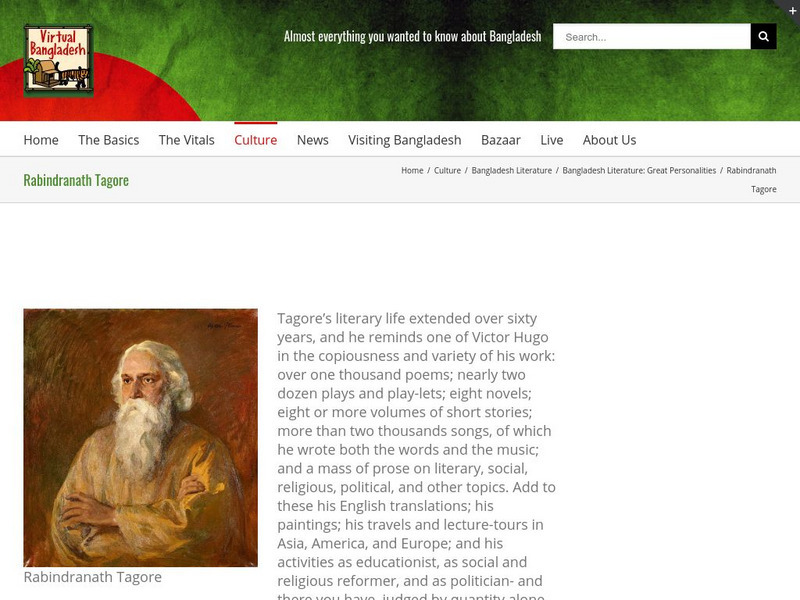Open the Home menu item

(41, 140)
